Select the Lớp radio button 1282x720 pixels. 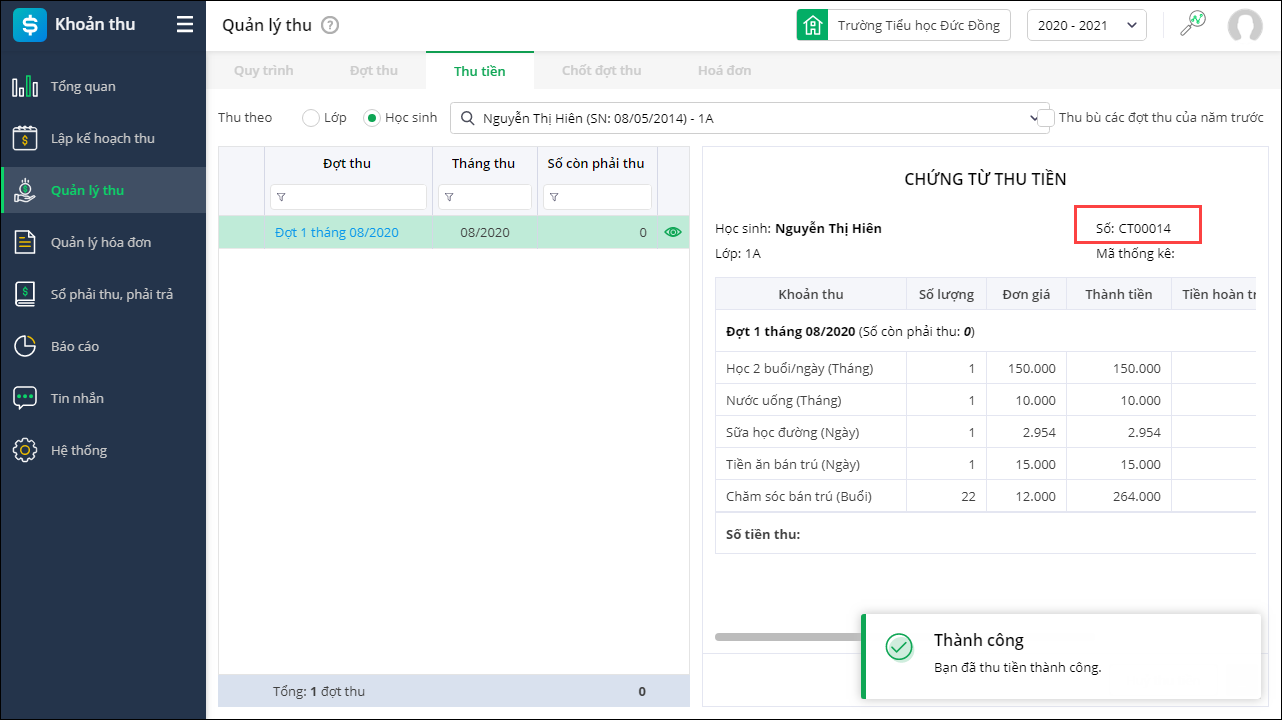point(311,118)
